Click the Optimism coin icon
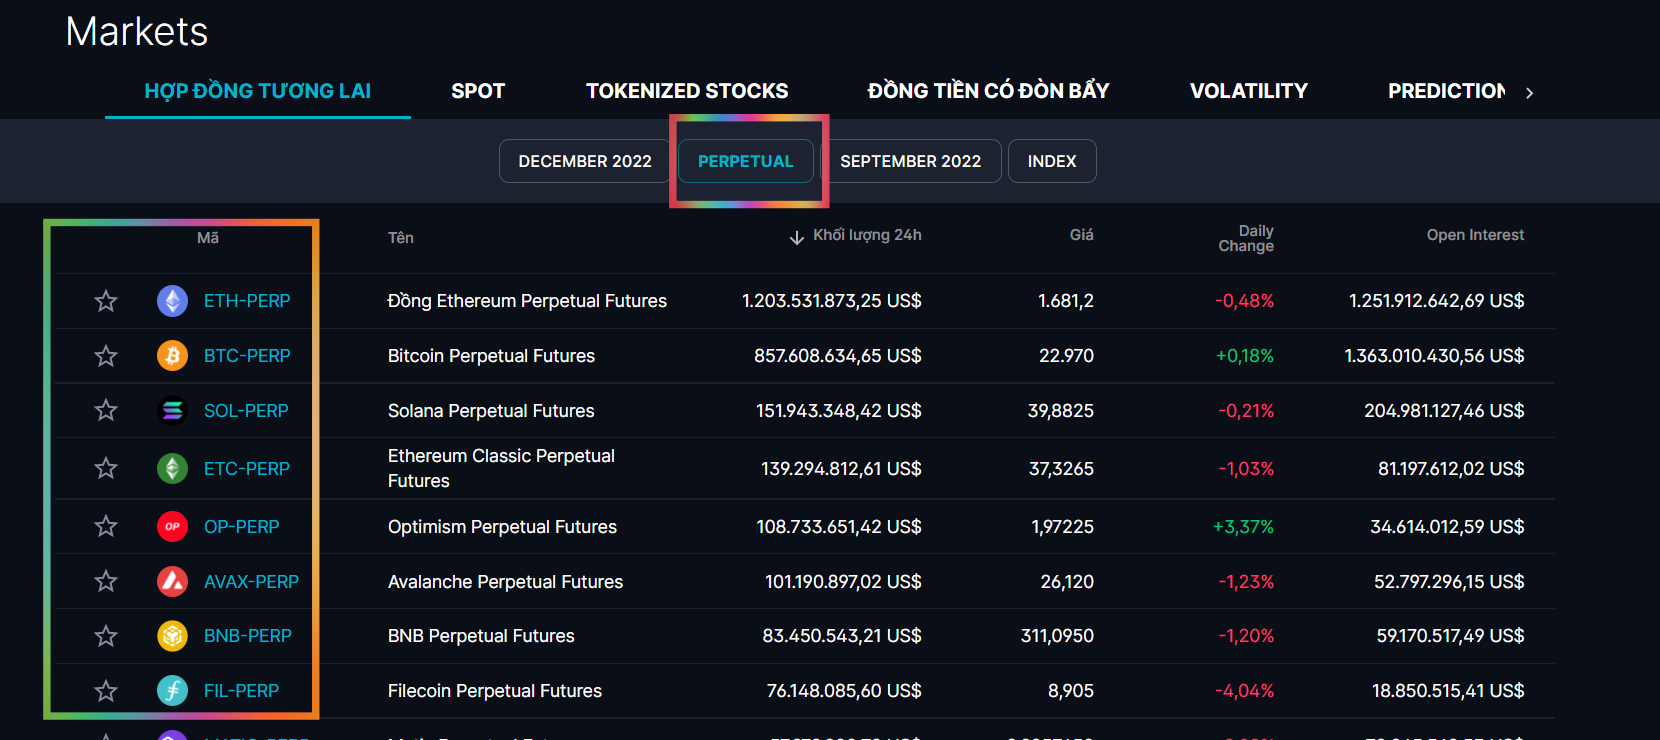Screen dimensions: 1660x740 [x=173, y=526]
